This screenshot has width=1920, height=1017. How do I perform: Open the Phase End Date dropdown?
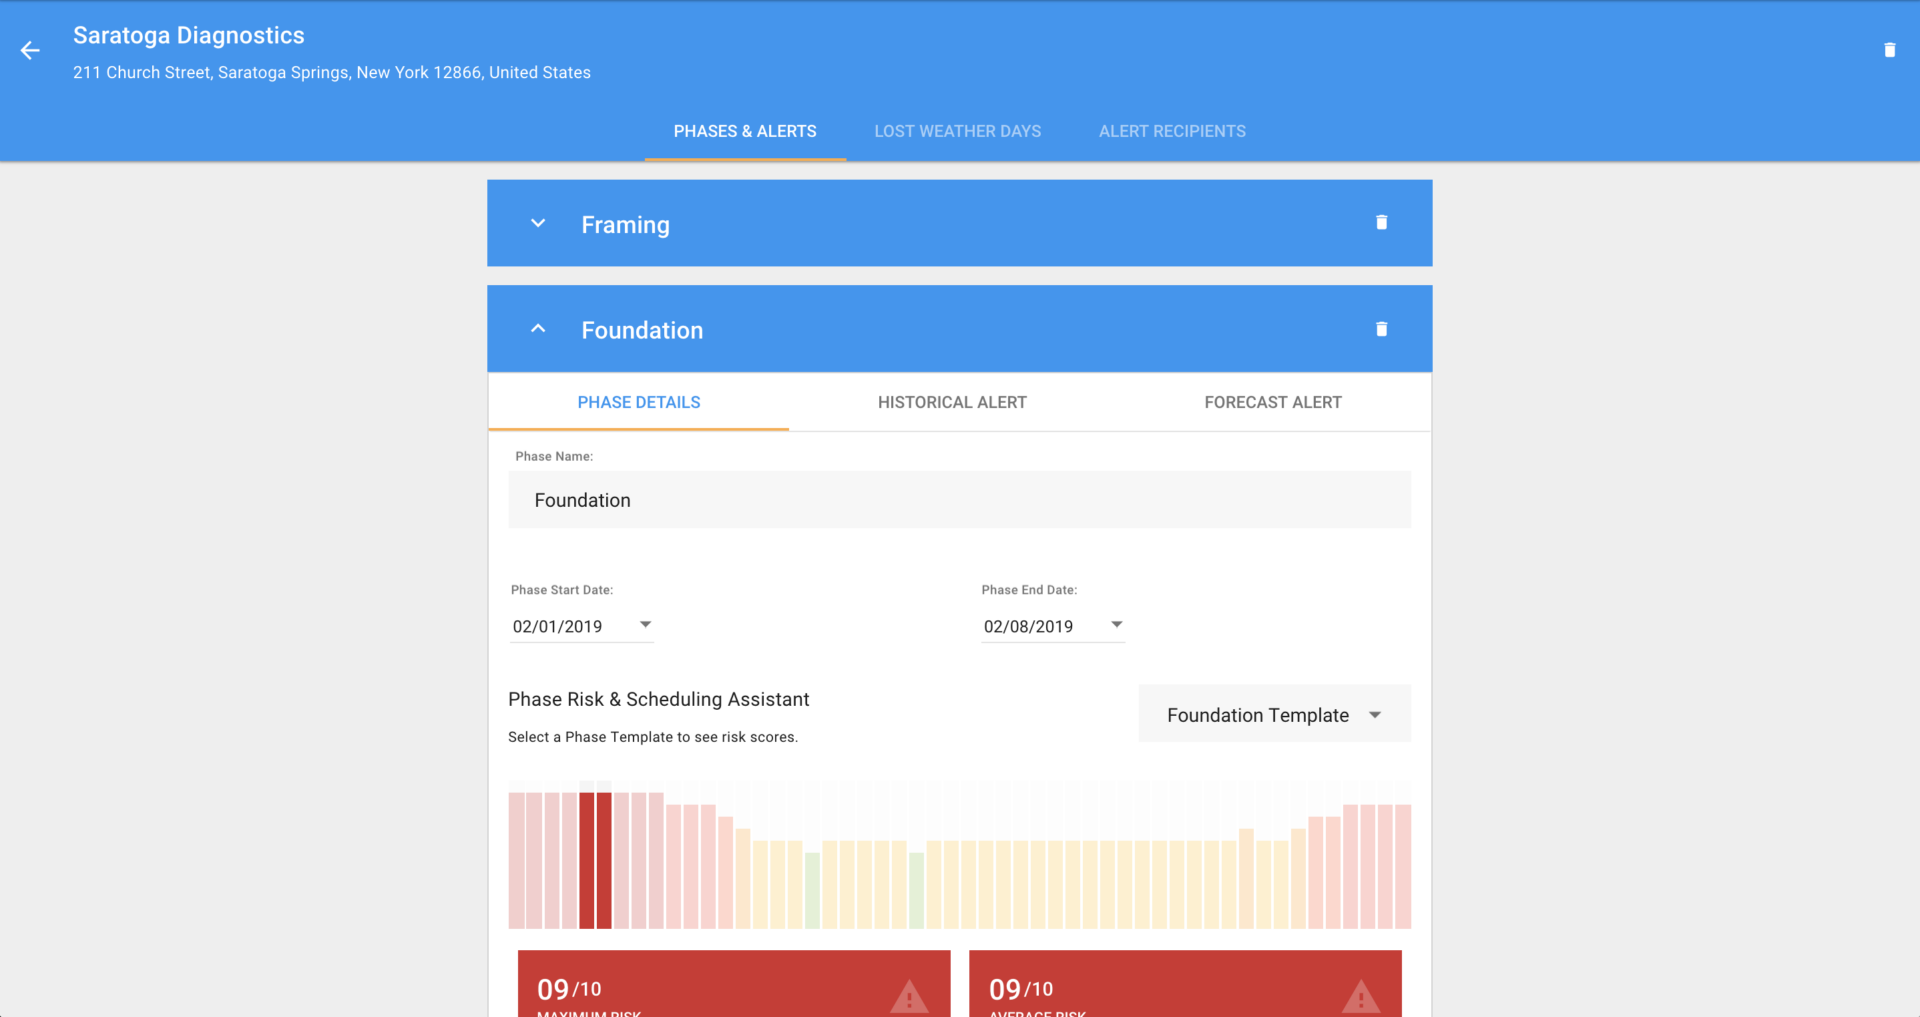pos(1116,625)
